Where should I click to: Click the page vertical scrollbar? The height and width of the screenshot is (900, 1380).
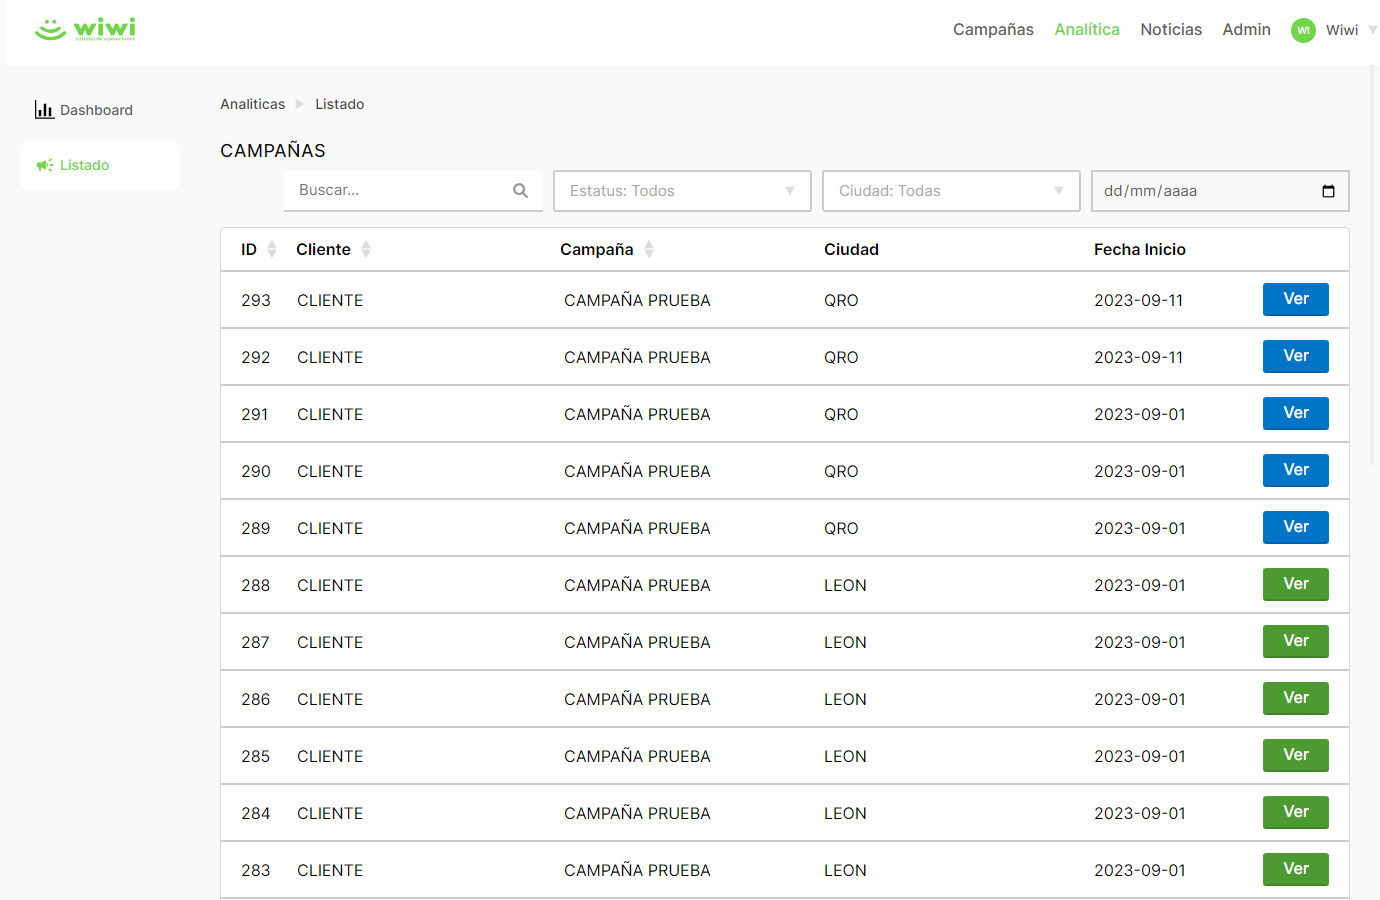[x=1374, y=266]
